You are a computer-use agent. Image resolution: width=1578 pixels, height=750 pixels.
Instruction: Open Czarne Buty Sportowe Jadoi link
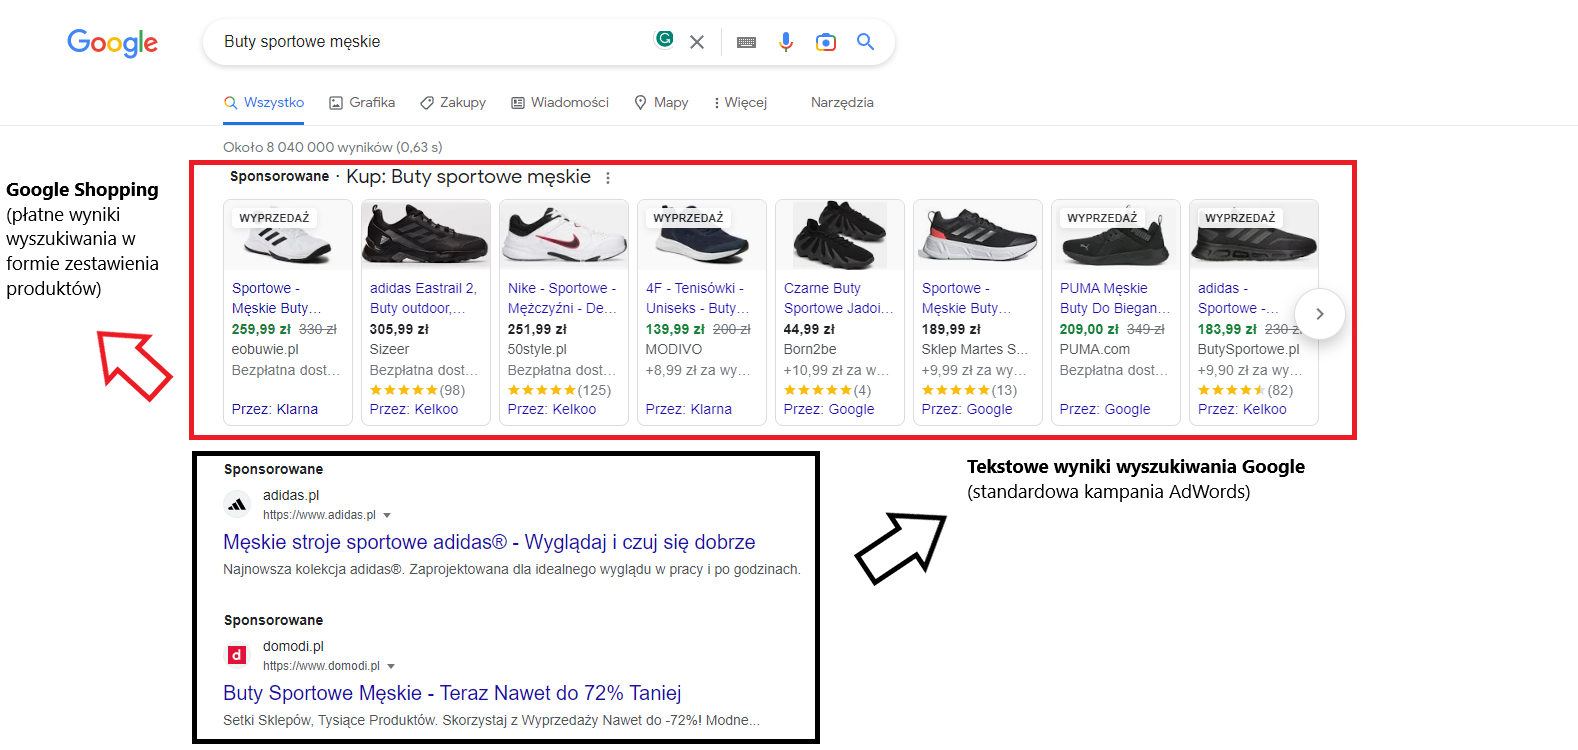click(838, 298)
